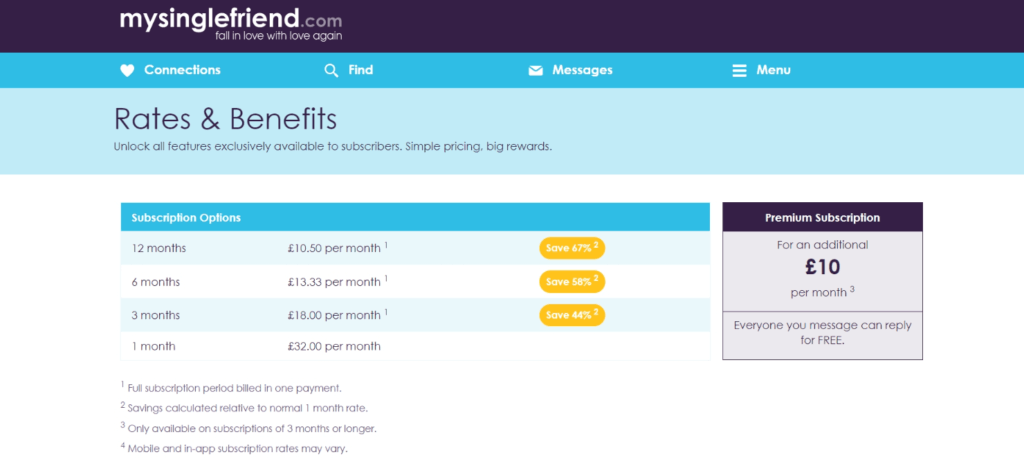Go to the Messages nav item

pyautogui.click(x=583, y=70)
